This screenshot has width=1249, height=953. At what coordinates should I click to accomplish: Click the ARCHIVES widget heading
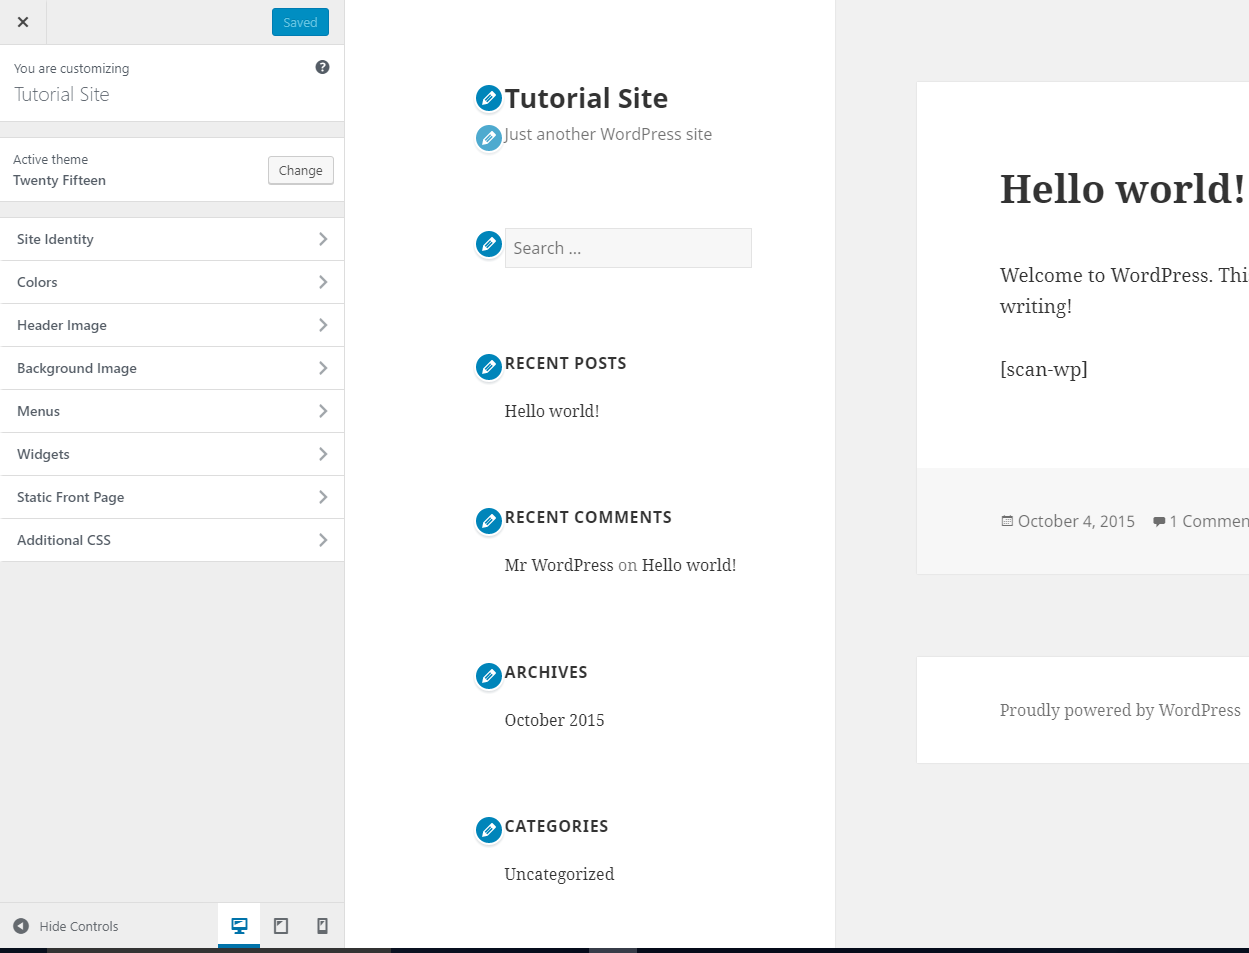pos(546,672)
